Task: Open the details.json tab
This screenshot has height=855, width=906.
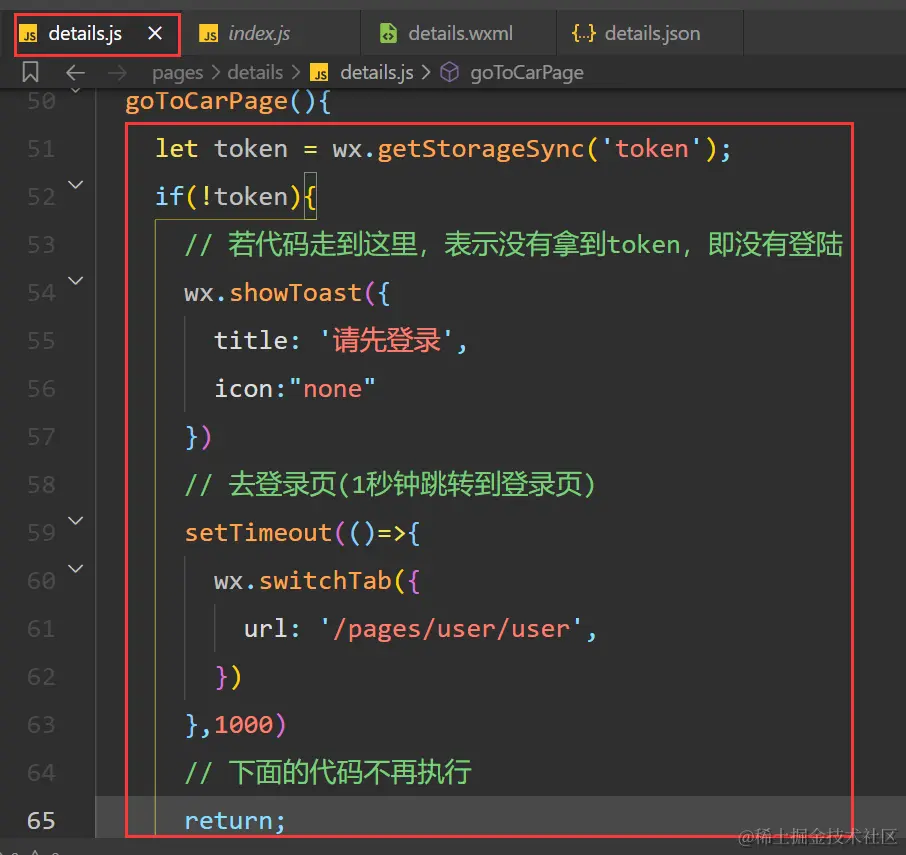Action: coord(652,34)
